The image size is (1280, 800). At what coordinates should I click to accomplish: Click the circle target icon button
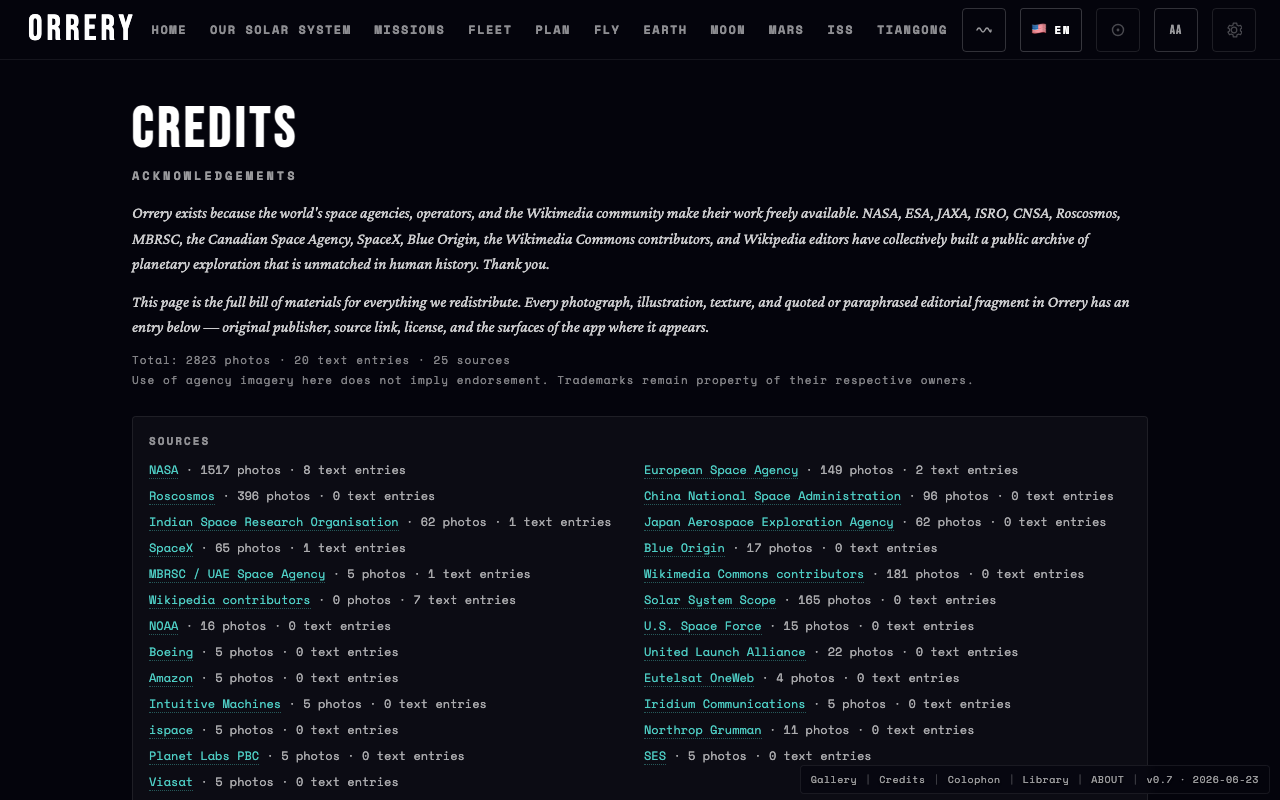1118,30
